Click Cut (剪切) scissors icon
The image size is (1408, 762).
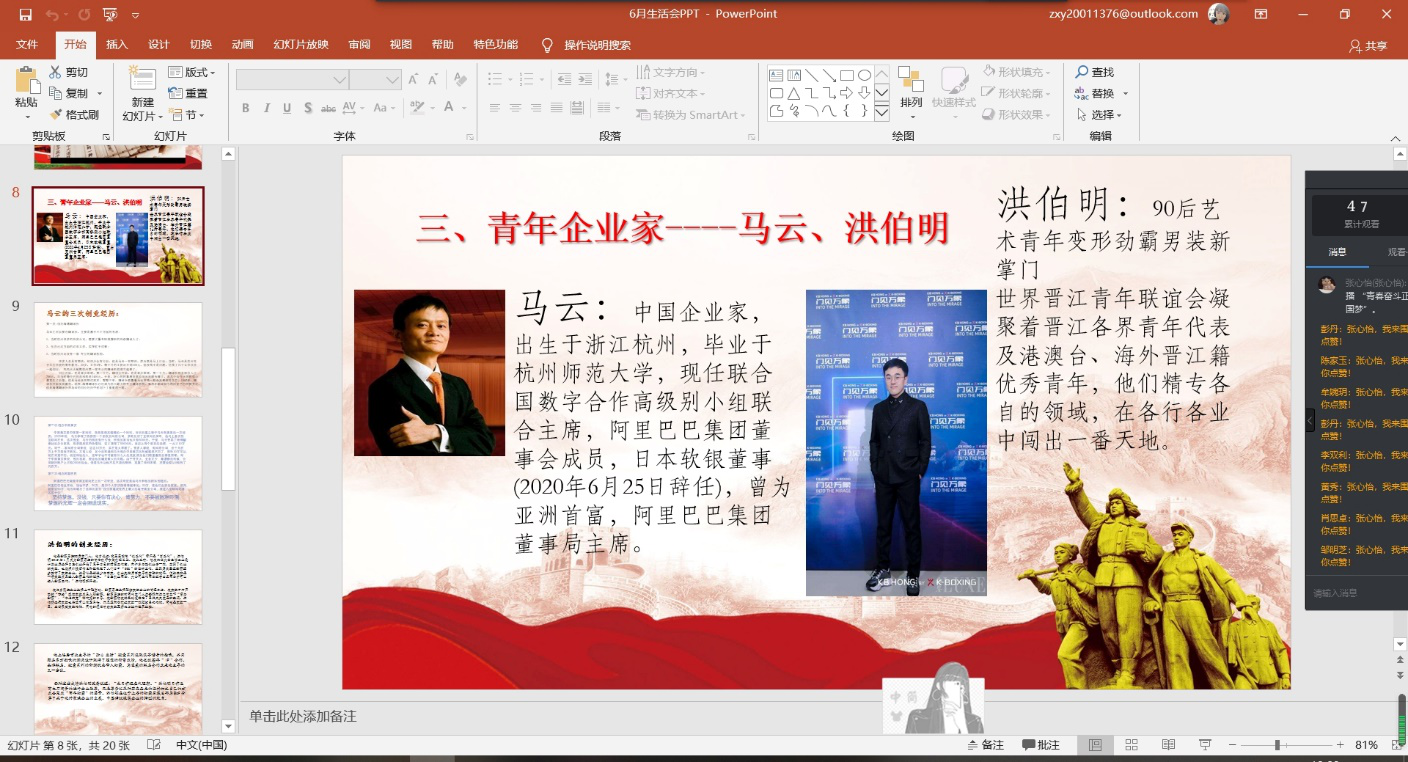click(x=55, y=72)
